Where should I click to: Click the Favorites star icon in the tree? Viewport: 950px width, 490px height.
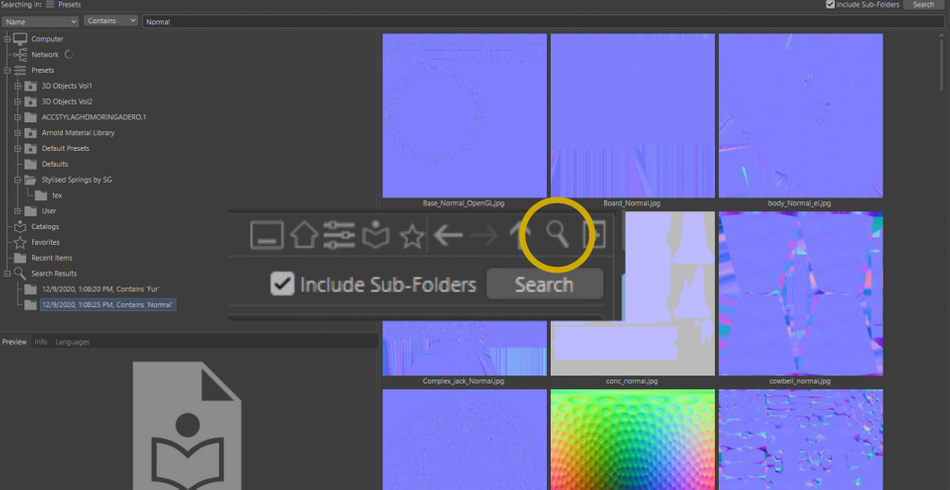point(21,242)
